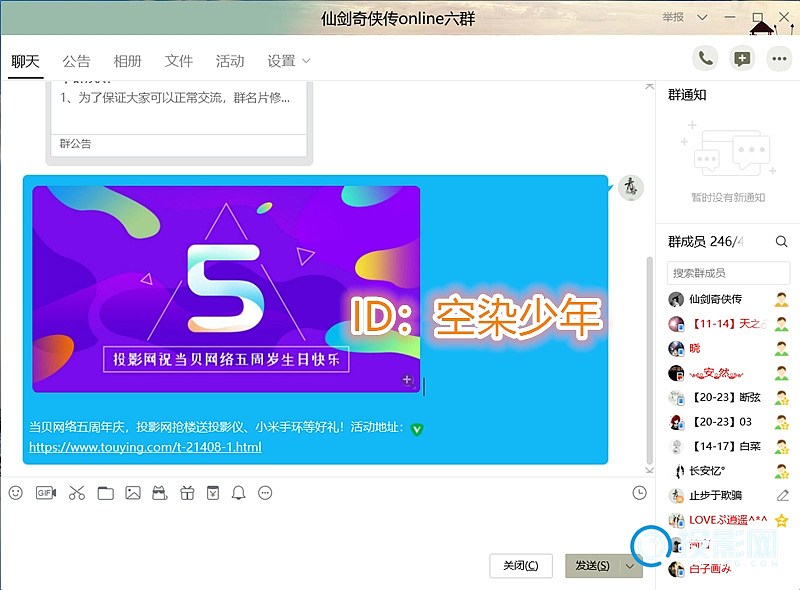Insert a picture with the image icon
800x590 pixels.
[x=133, y=493]
